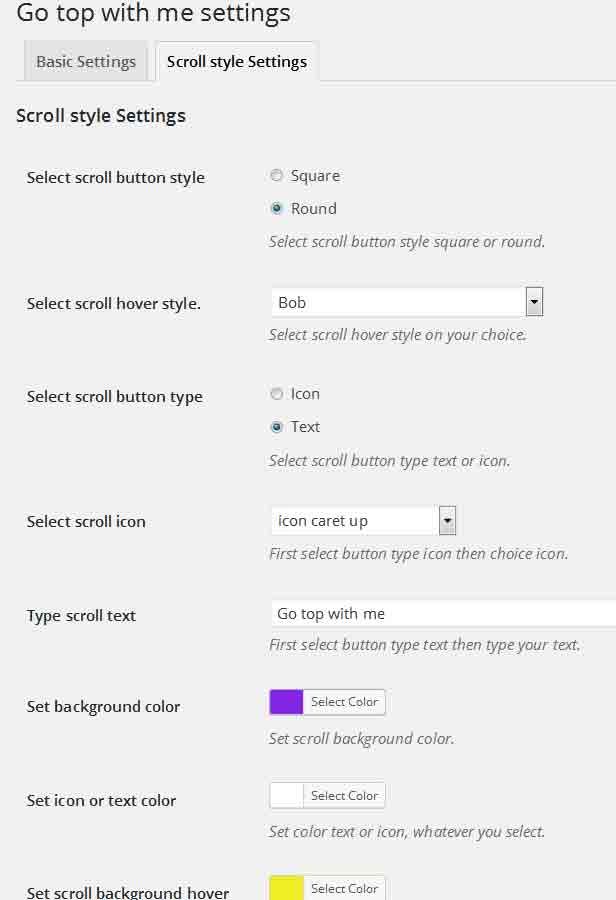The height and width of the screenshot is (900, 616).
Task: Click the icon caret up dropdown arrow
Action: pyautogui.click(x=448, y=521)
